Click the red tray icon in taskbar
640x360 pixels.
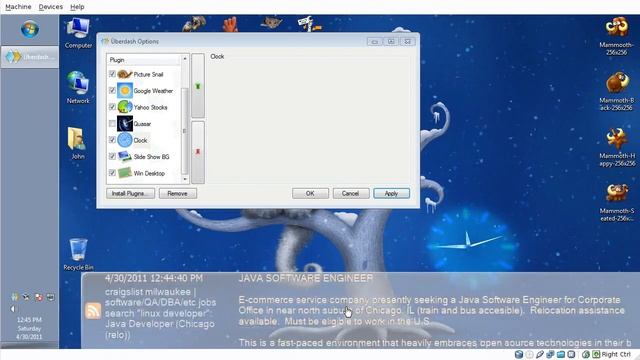click(38, 297)
